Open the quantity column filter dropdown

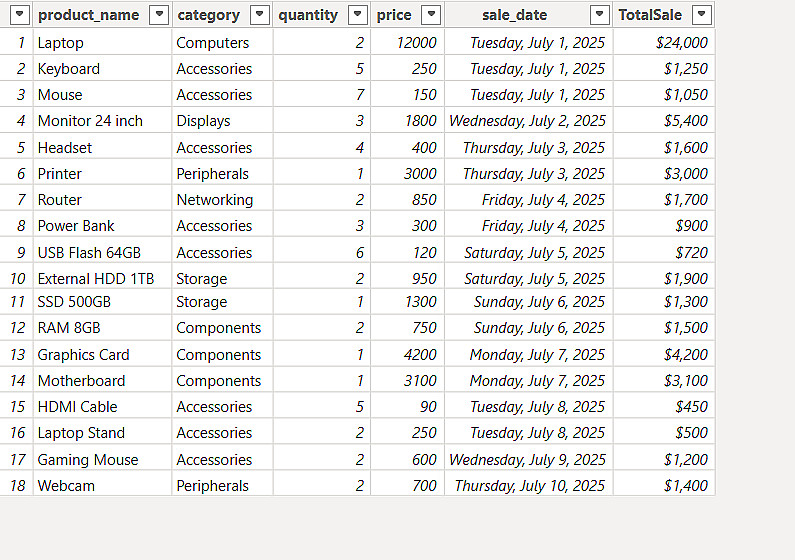pyautogui.click(x=357, y=15)
